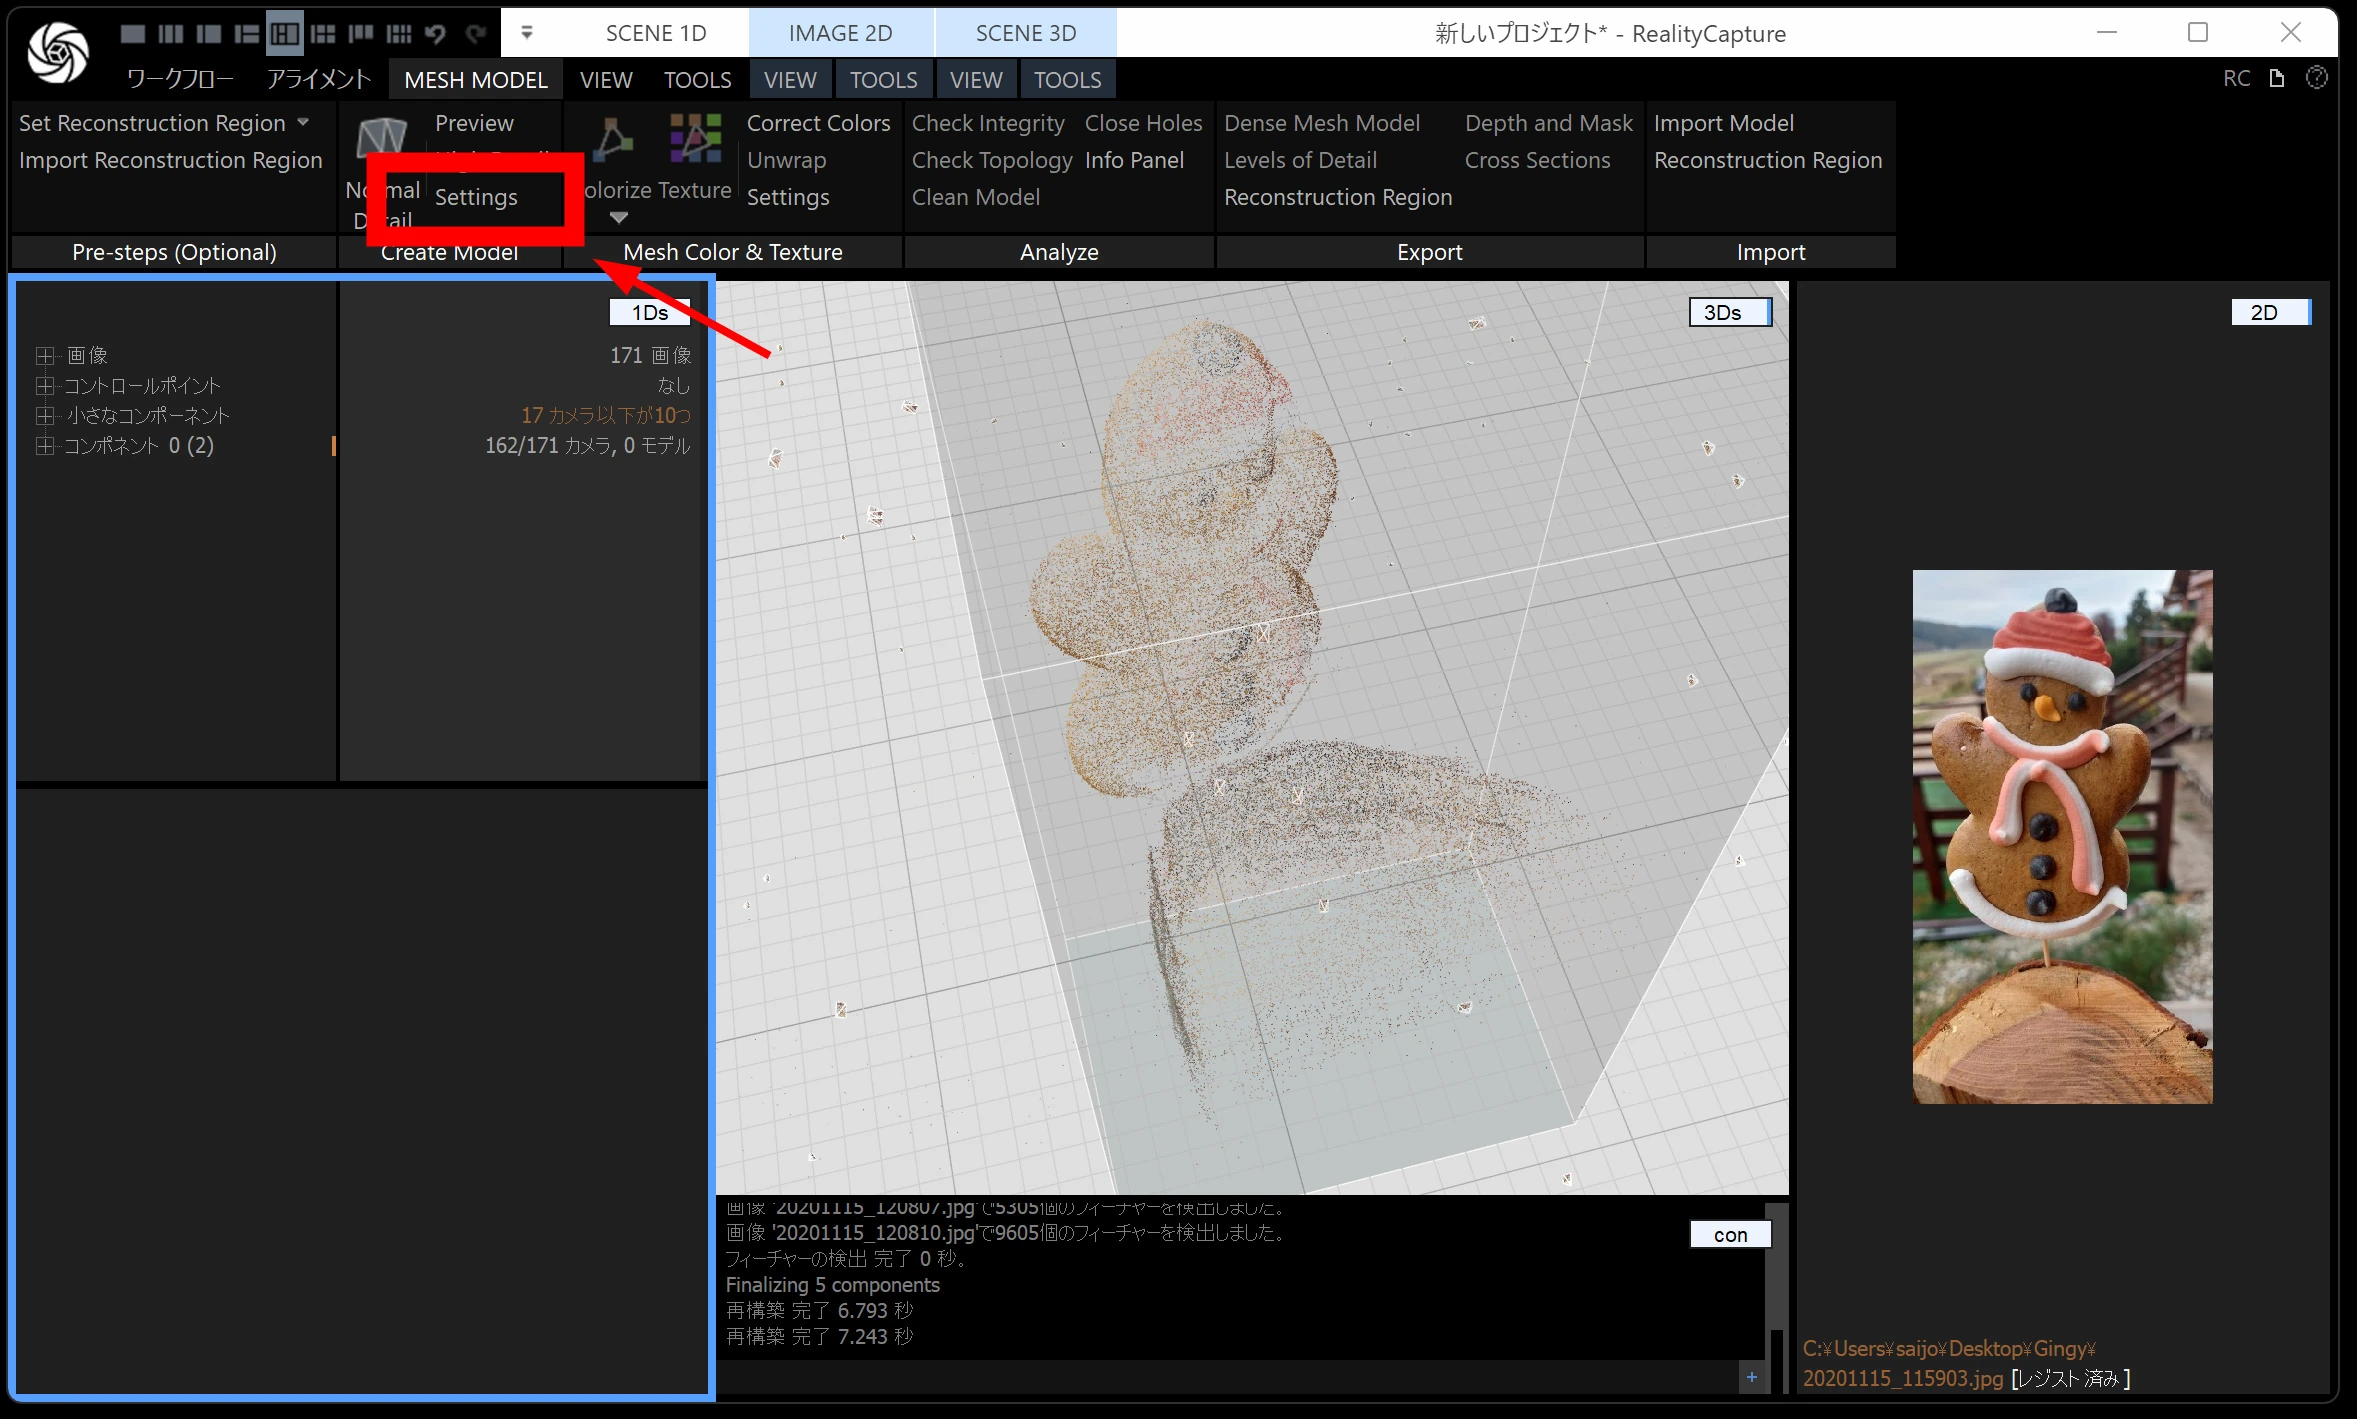Click the Colorize icon
Viewport: 2357px width, 1419px height.
[612, 139]
